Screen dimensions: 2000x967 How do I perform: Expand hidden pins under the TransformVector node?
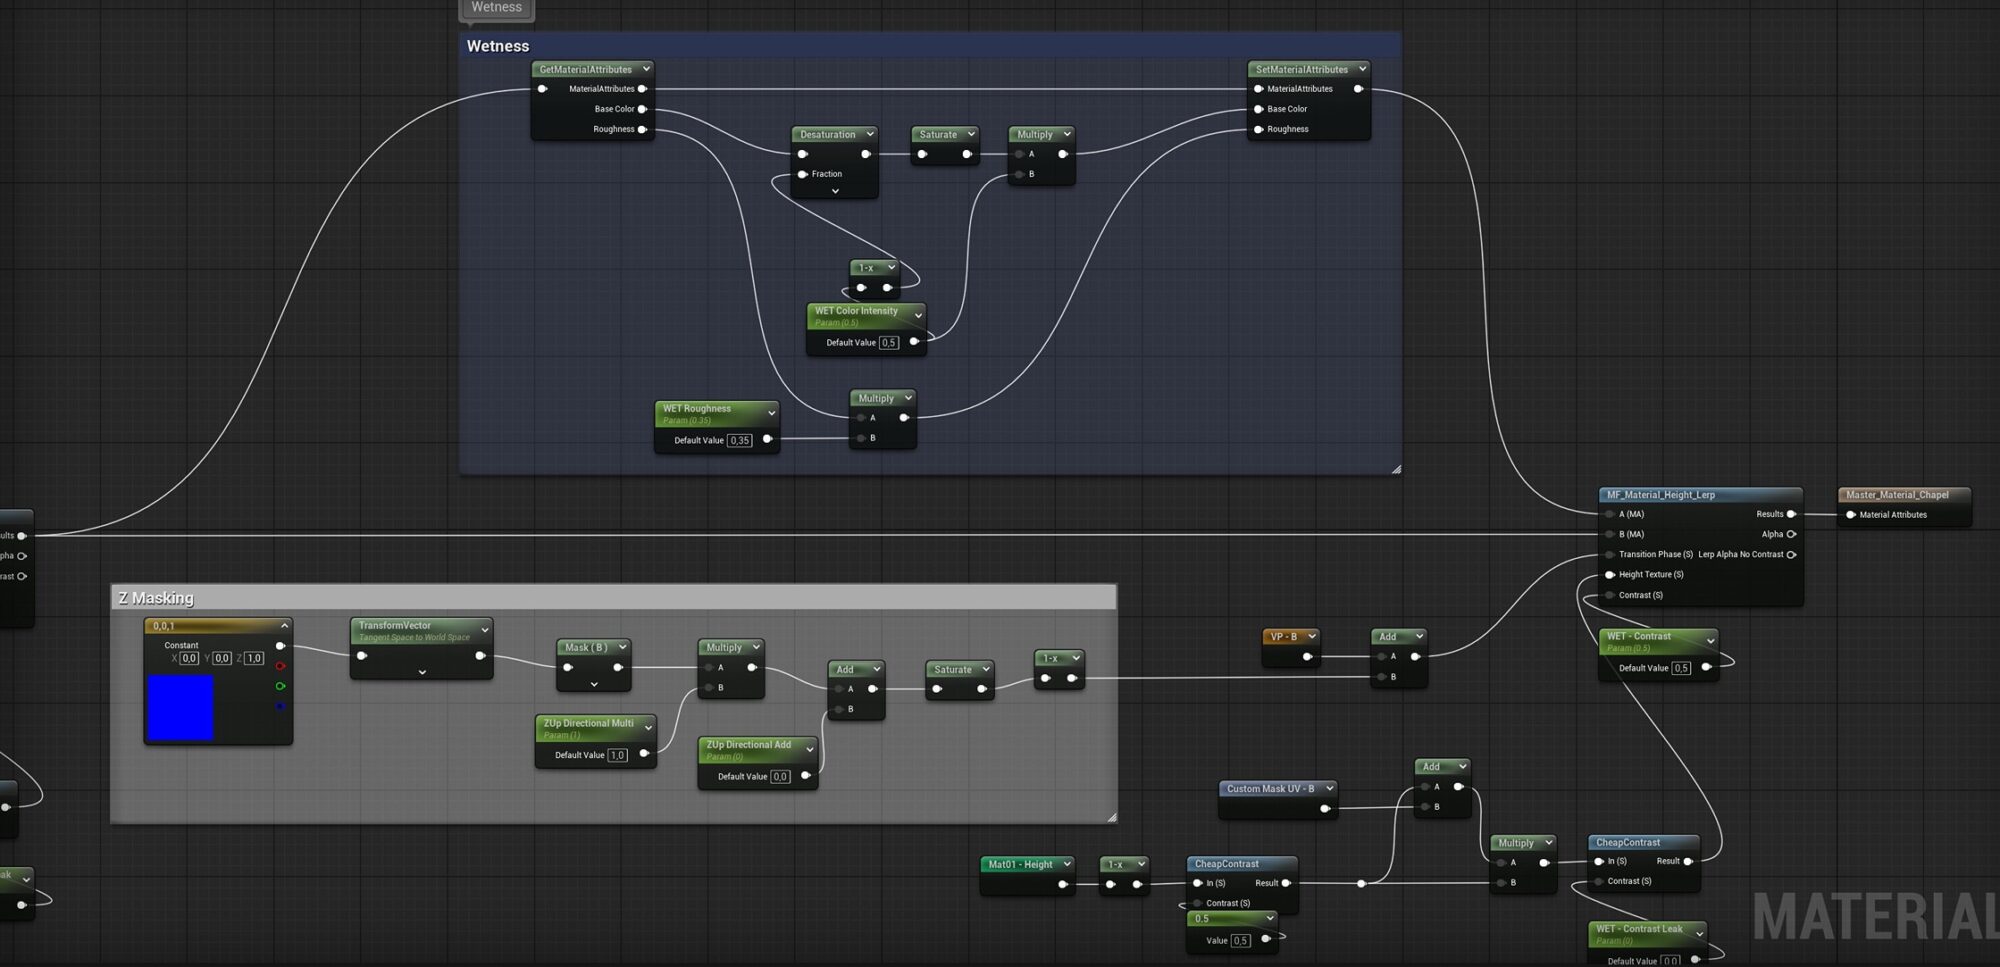click(422, 672)
